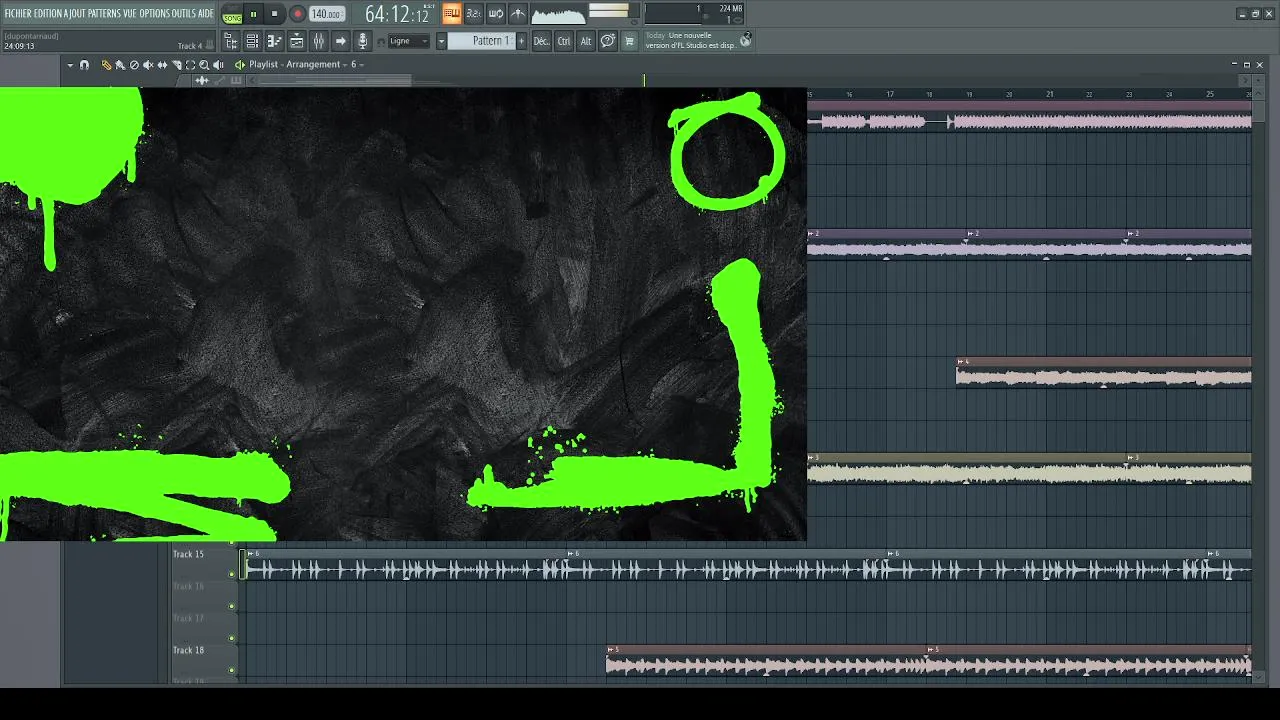Open the Mixer icon
This screenshot has height=720, width=1280.
(319, 41)
